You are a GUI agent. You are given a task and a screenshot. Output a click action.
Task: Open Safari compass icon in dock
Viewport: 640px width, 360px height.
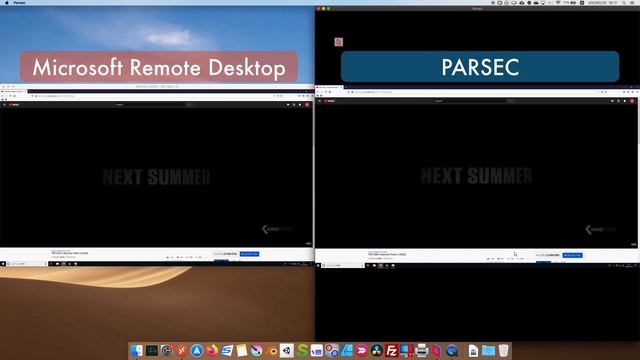[197, 350]
